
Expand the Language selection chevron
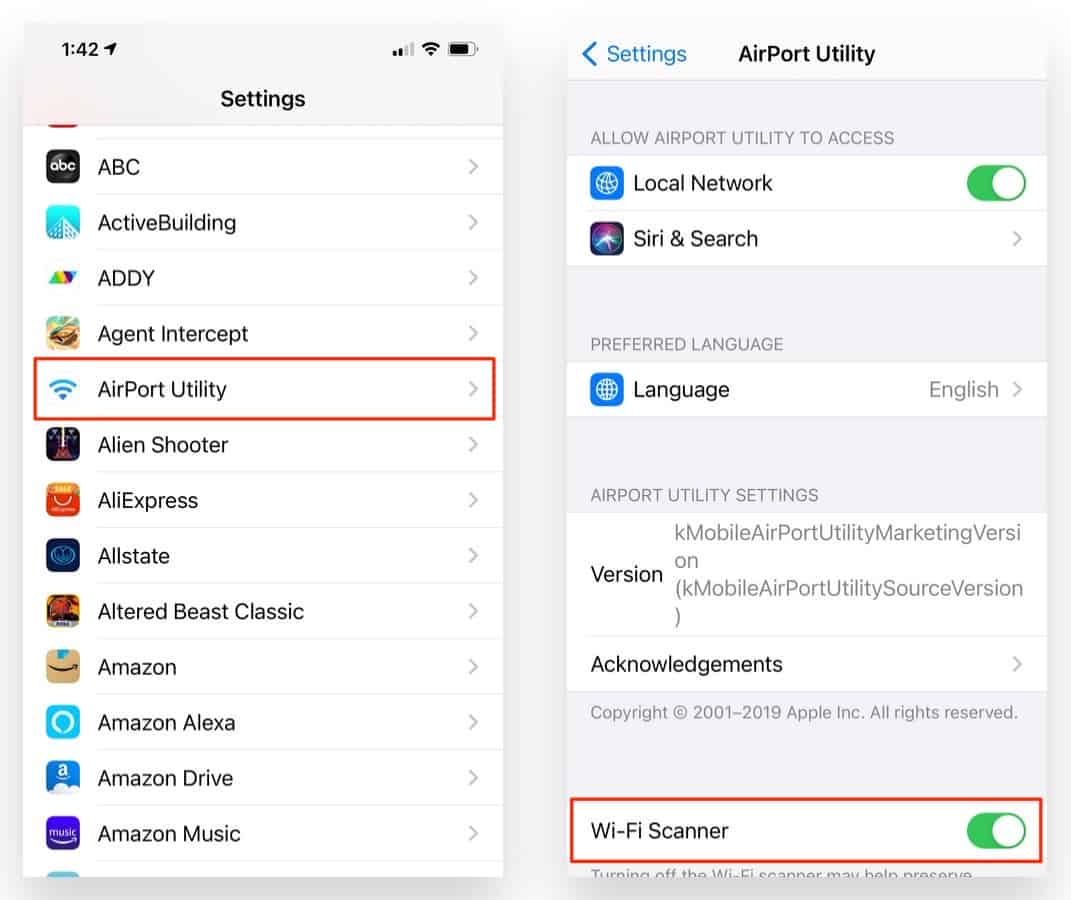pyautogui.click(x=1018, y=389)
